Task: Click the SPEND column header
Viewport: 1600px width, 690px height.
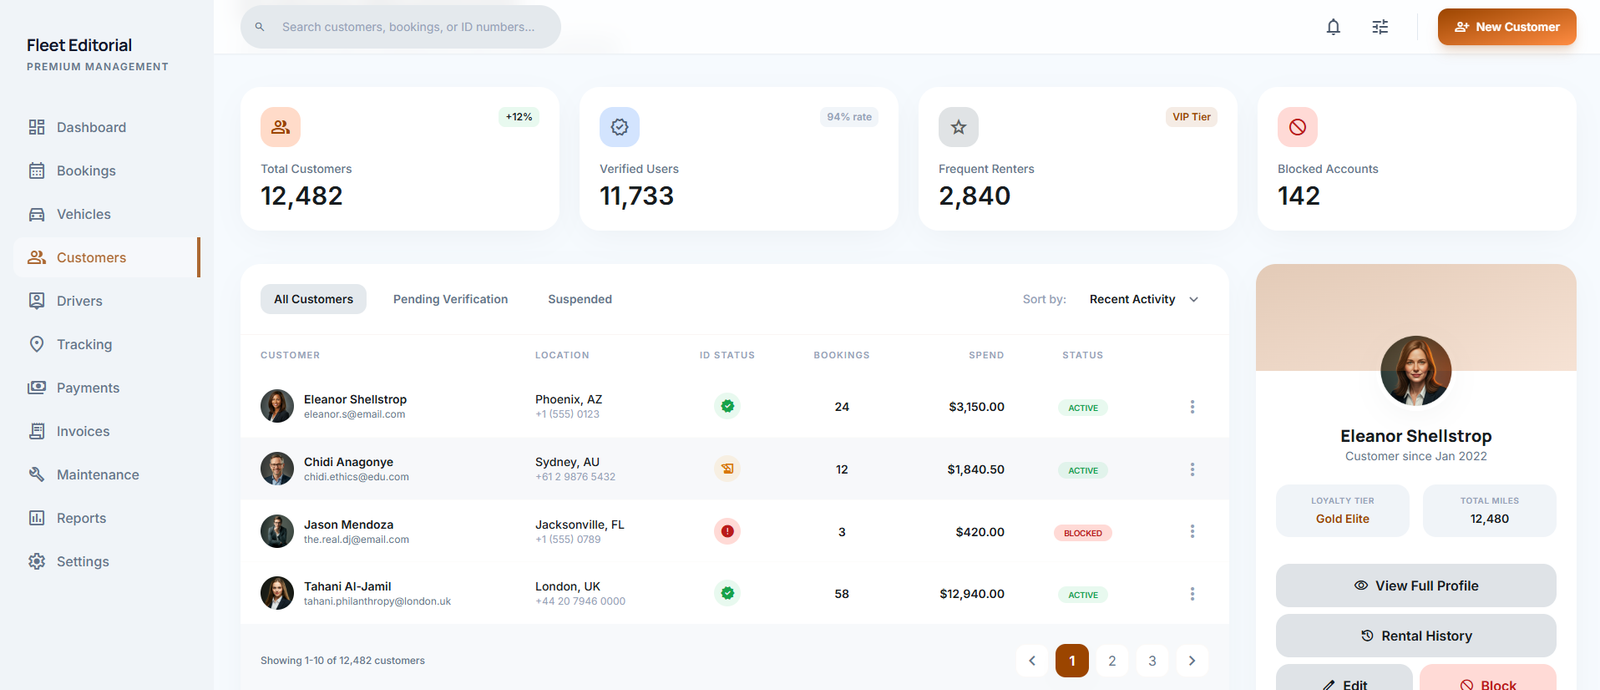Action: (x=986, y=355)
